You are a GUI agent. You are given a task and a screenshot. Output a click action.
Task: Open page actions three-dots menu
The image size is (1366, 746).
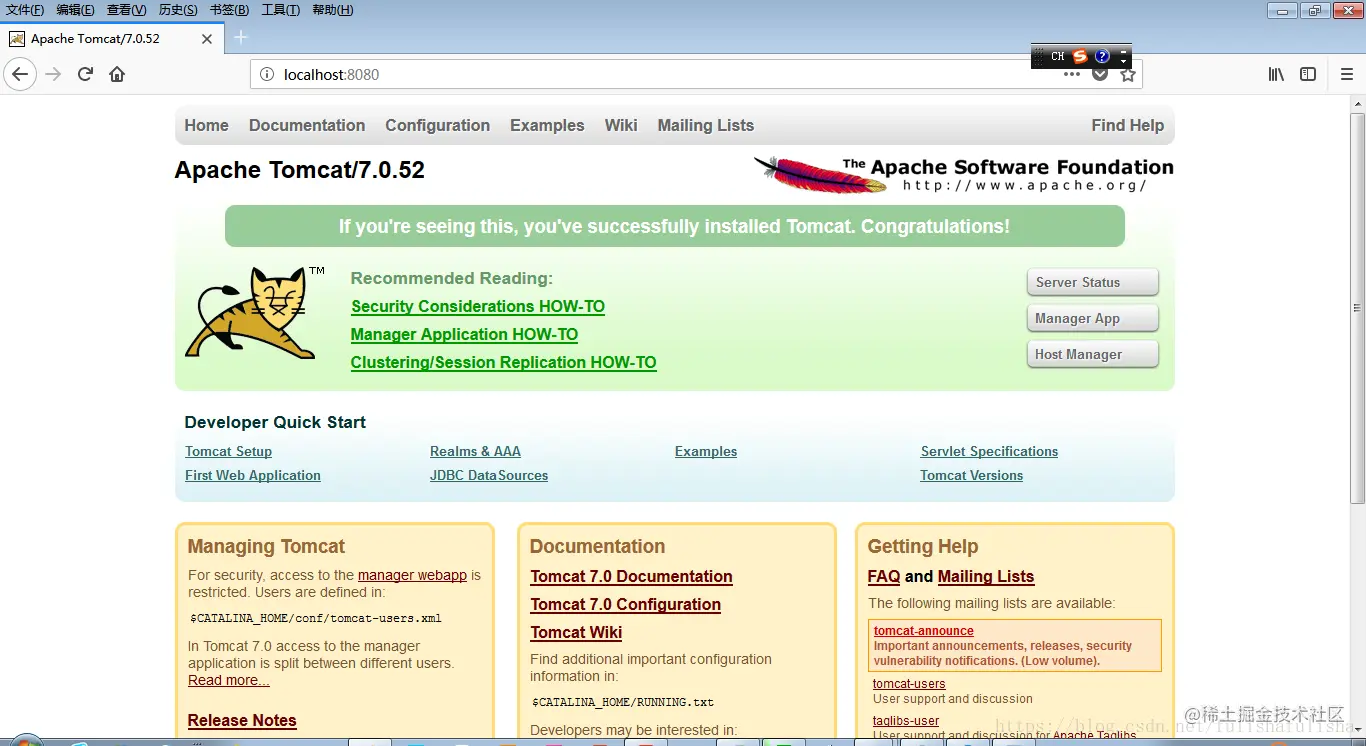1072,74
